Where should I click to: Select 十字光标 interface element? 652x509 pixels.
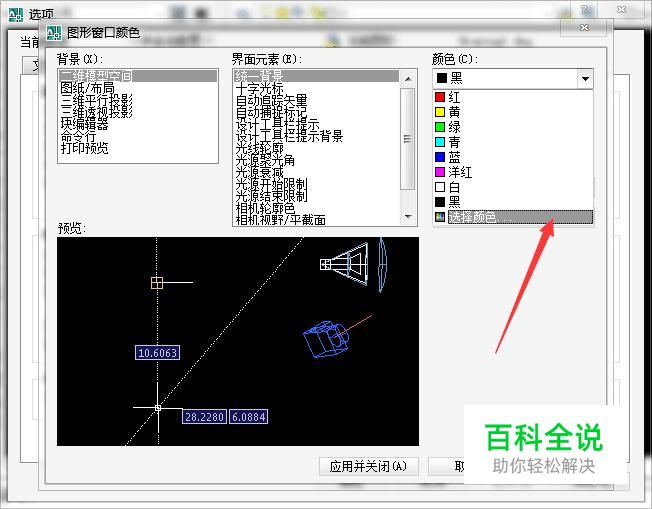point(259,88)
